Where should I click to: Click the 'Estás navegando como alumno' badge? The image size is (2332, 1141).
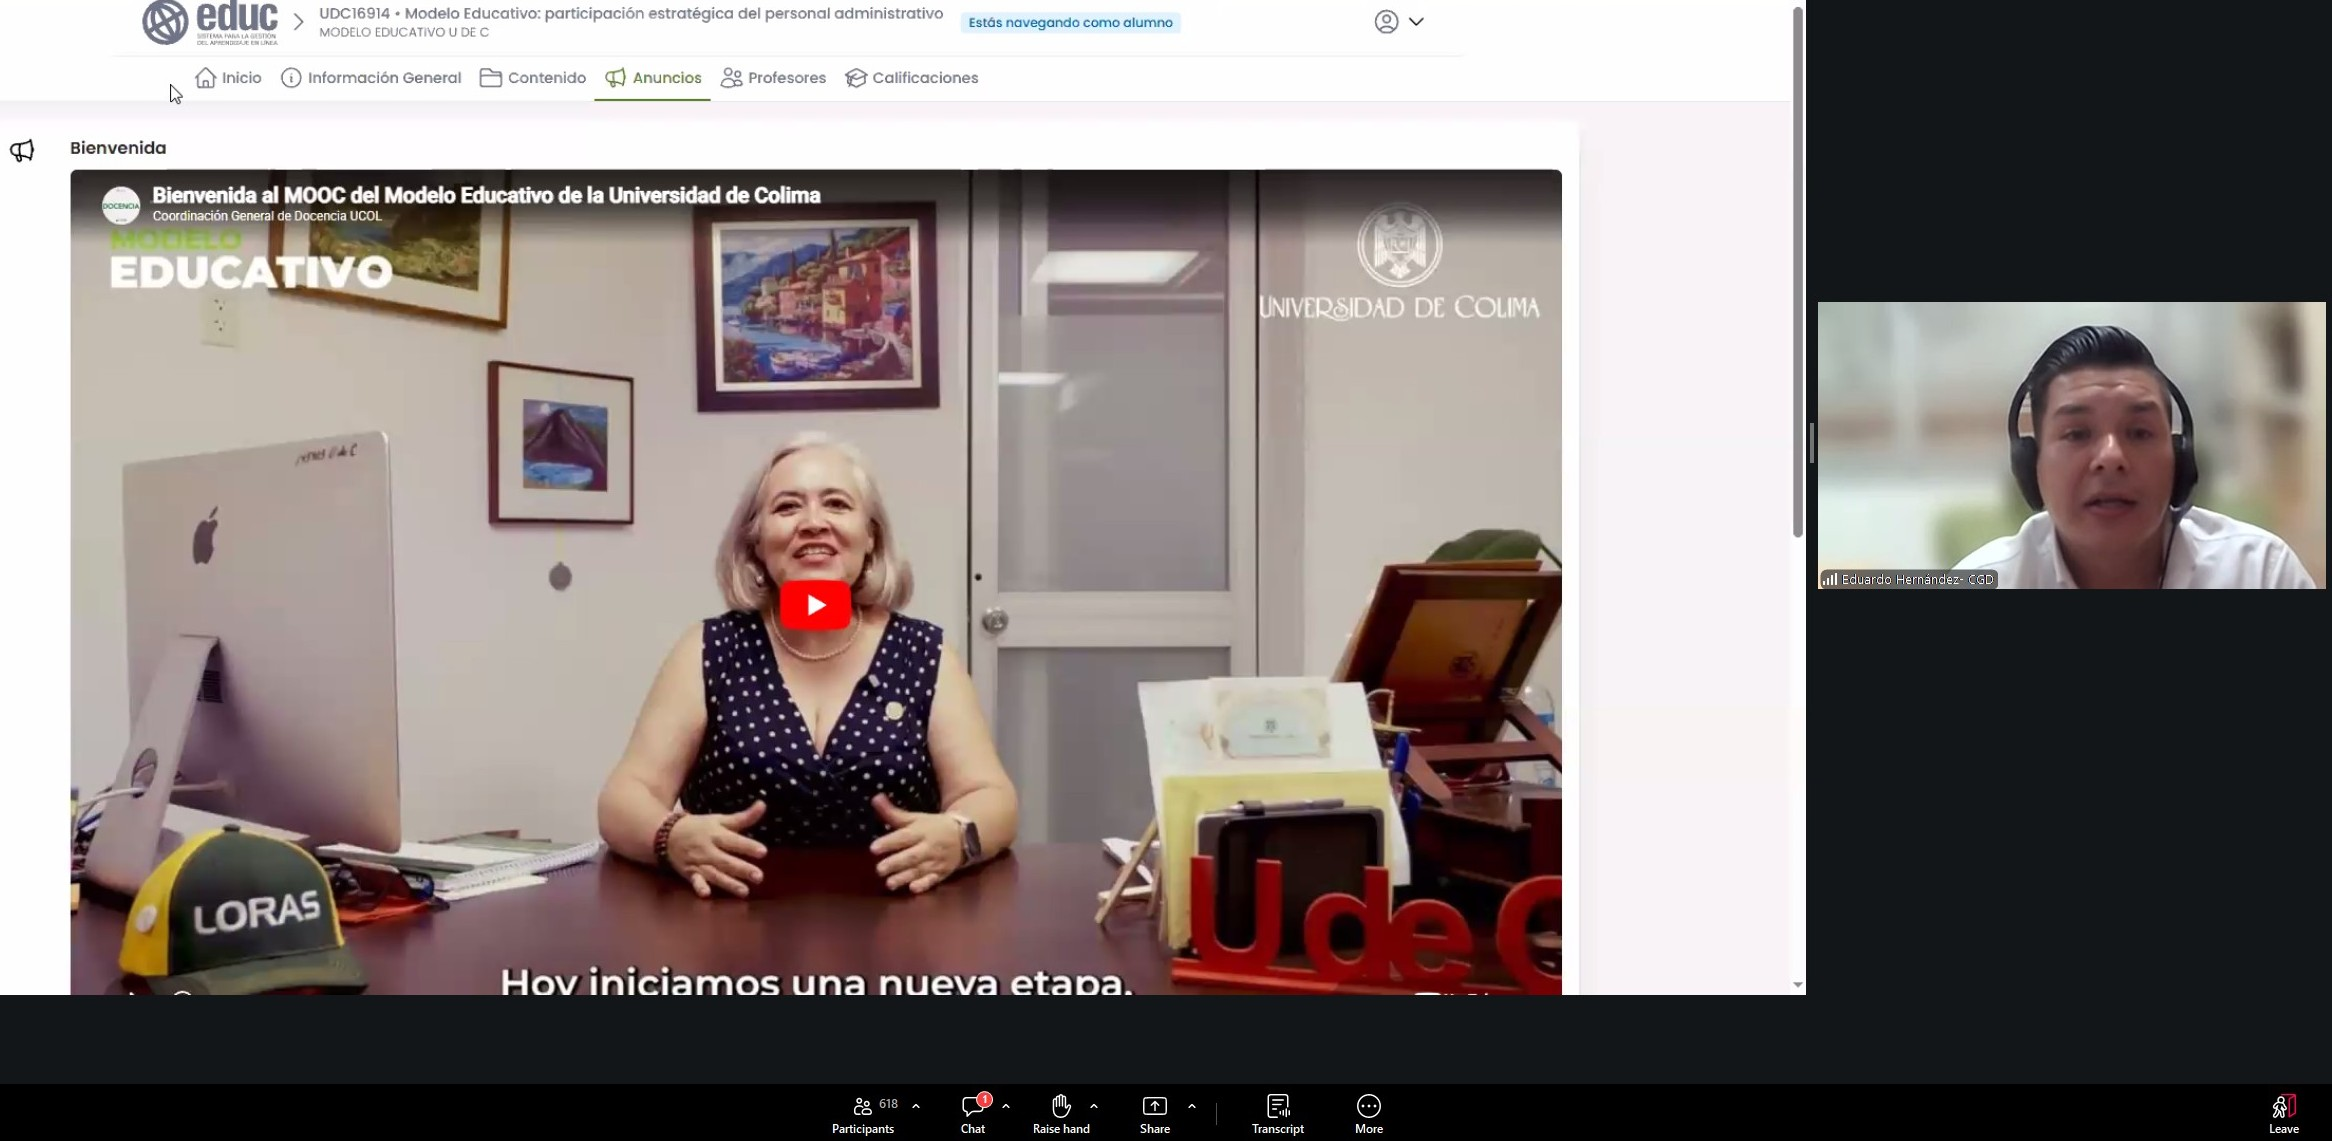[x=1070, y=22]
